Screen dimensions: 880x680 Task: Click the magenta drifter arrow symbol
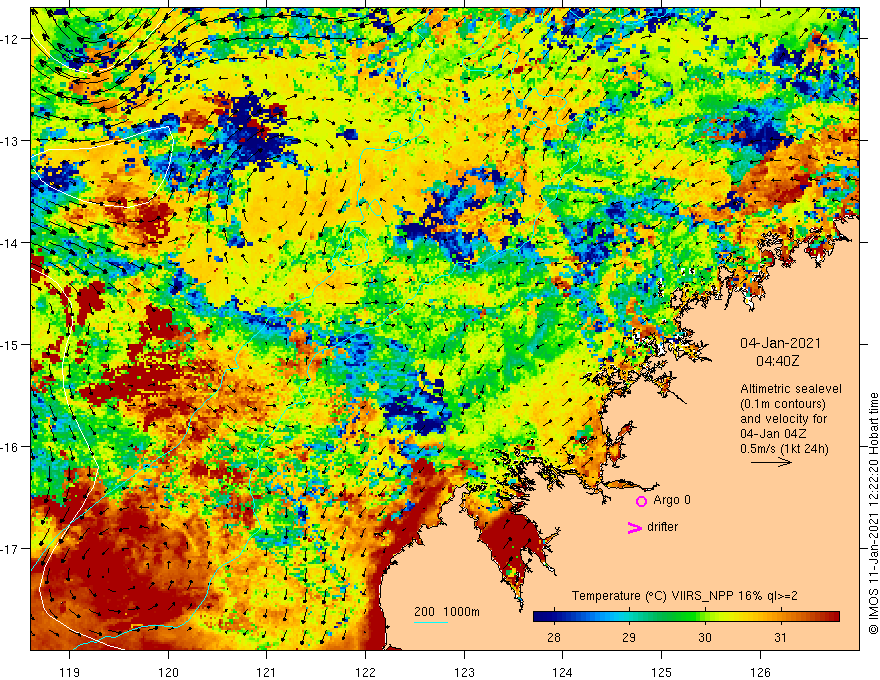tap(634, 527)
